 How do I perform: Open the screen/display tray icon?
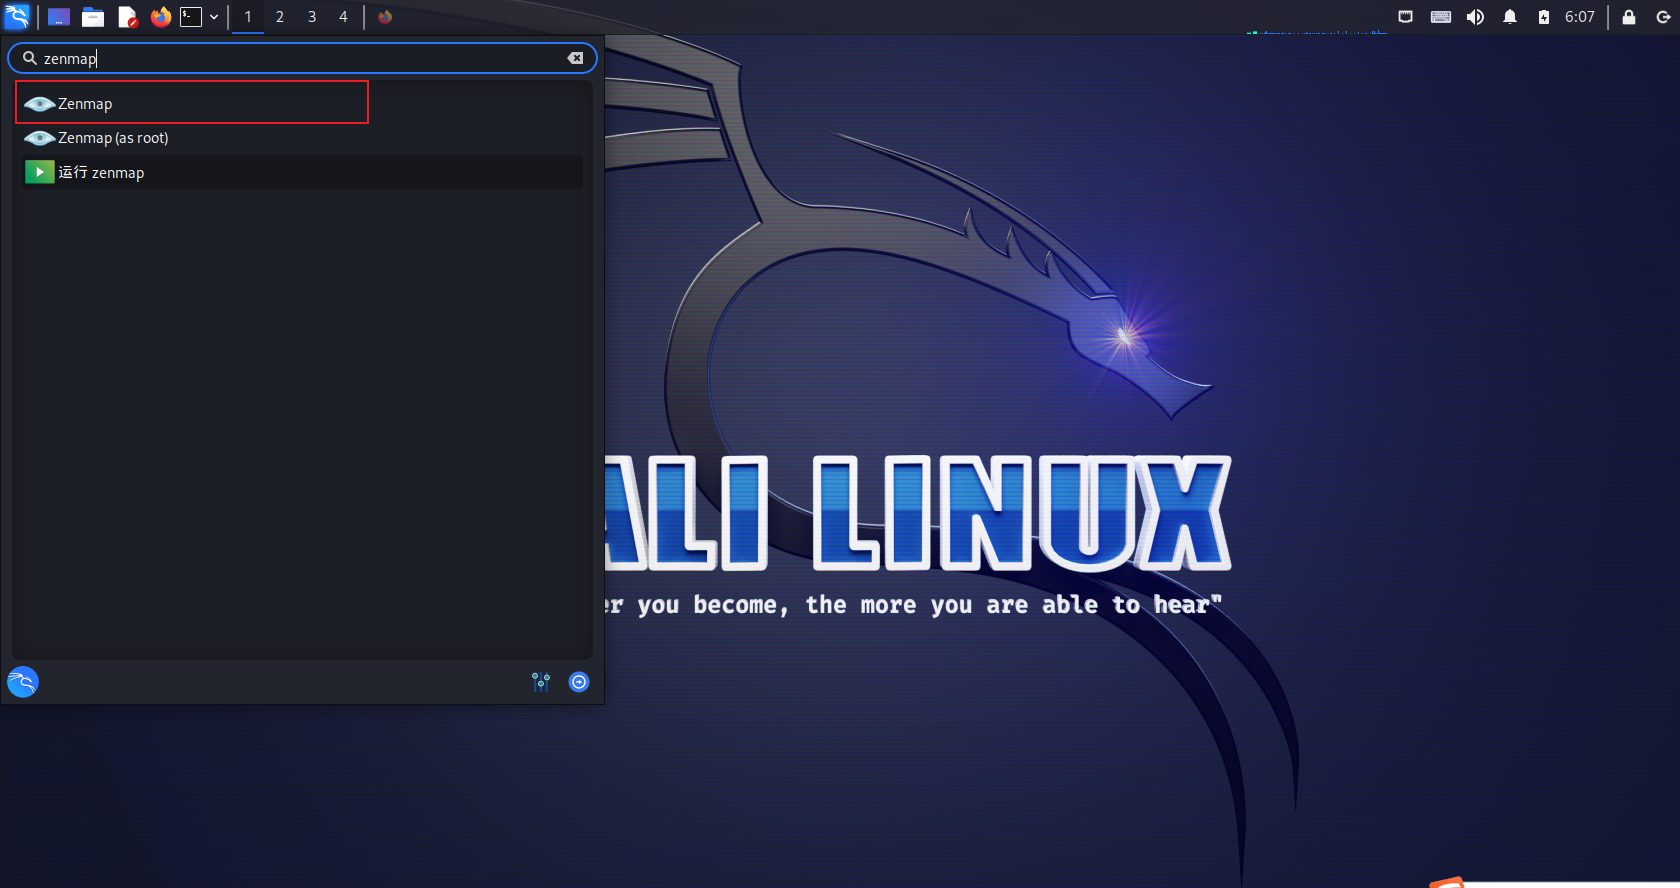(x=1405, y=17)
